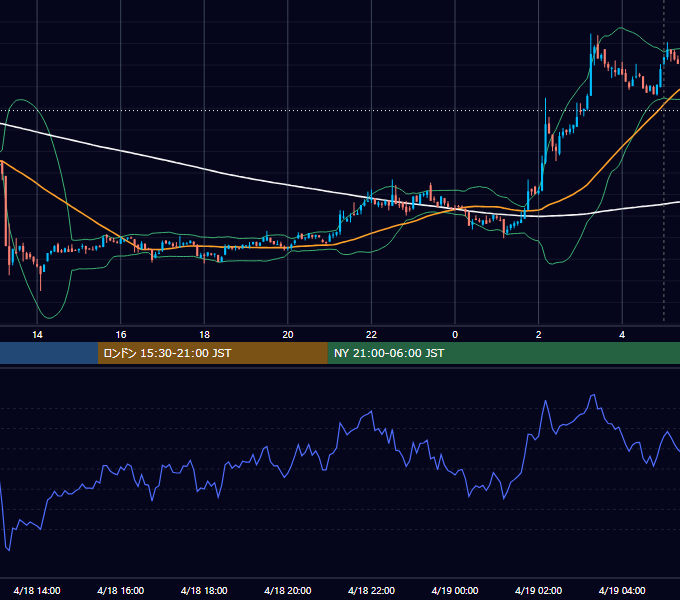Viewport: 680px width, 600px height.
Task: Click the 22 hour label on price chart axis
Action: (x=371, y=335)
